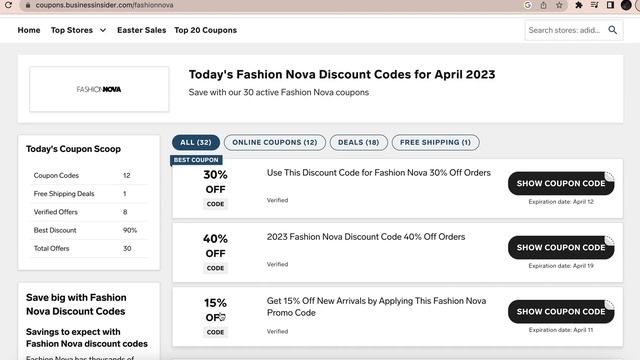Go to the Home menu item
640x360 pixels.
(29, 30)
